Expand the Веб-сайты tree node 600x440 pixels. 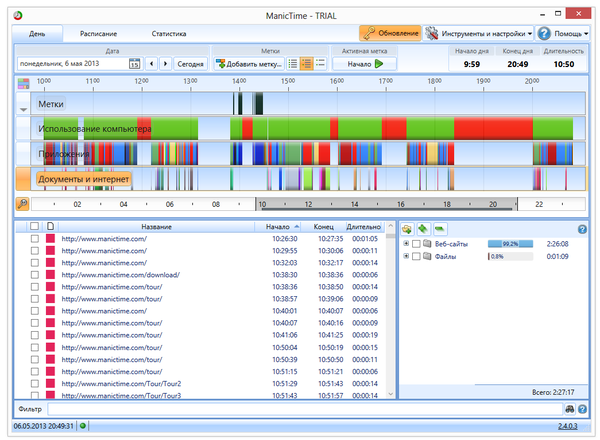click(406, 243)
